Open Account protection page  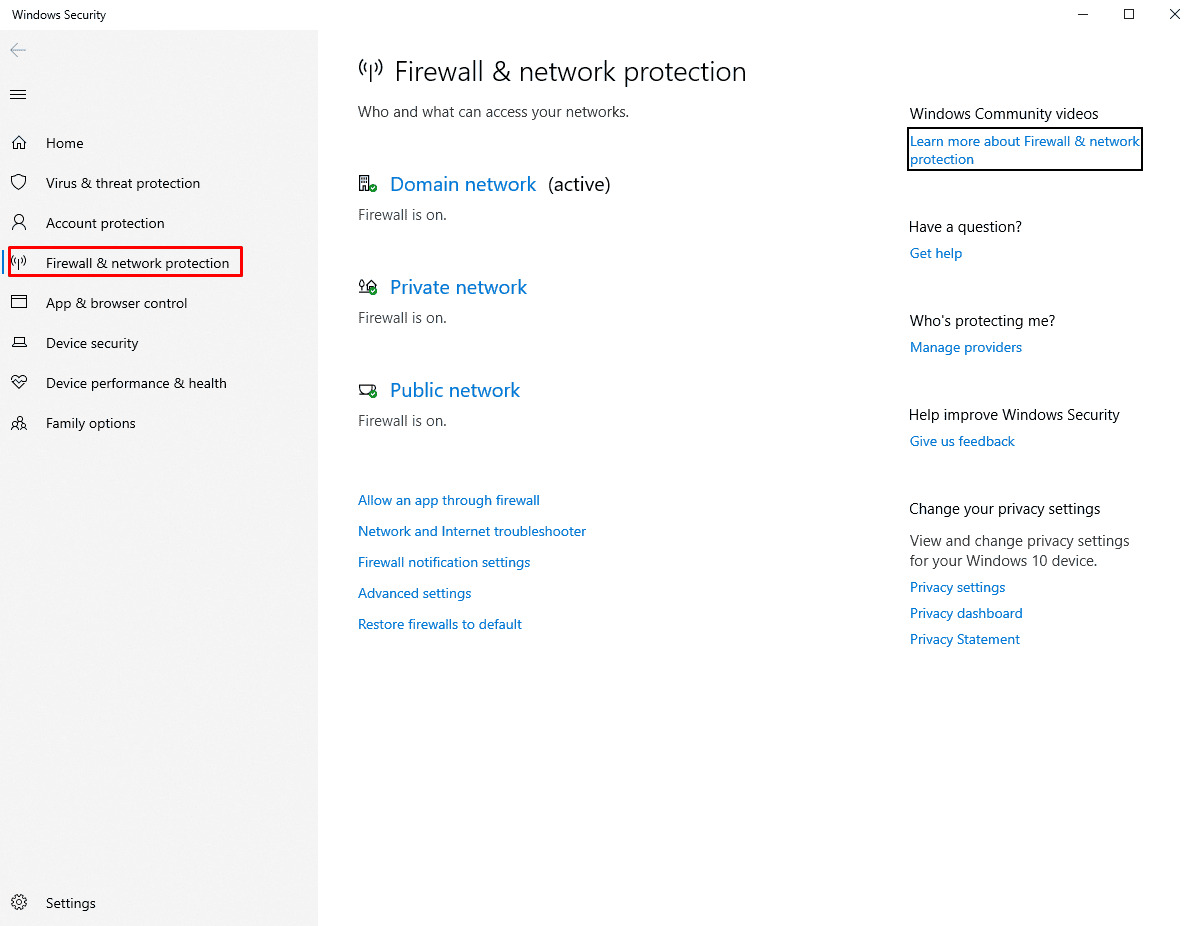point(105,223)
